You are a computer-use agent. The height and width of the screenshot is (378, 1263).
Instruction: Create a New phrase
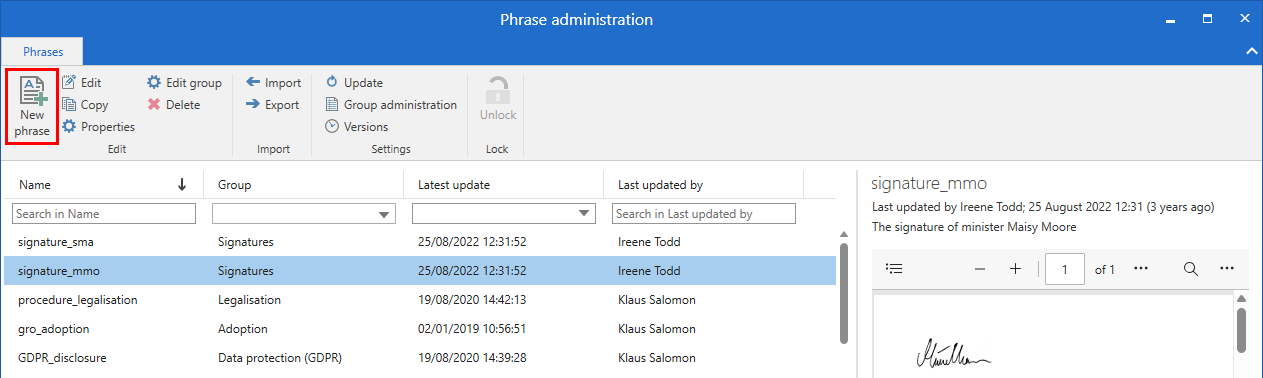click(32, 108)
